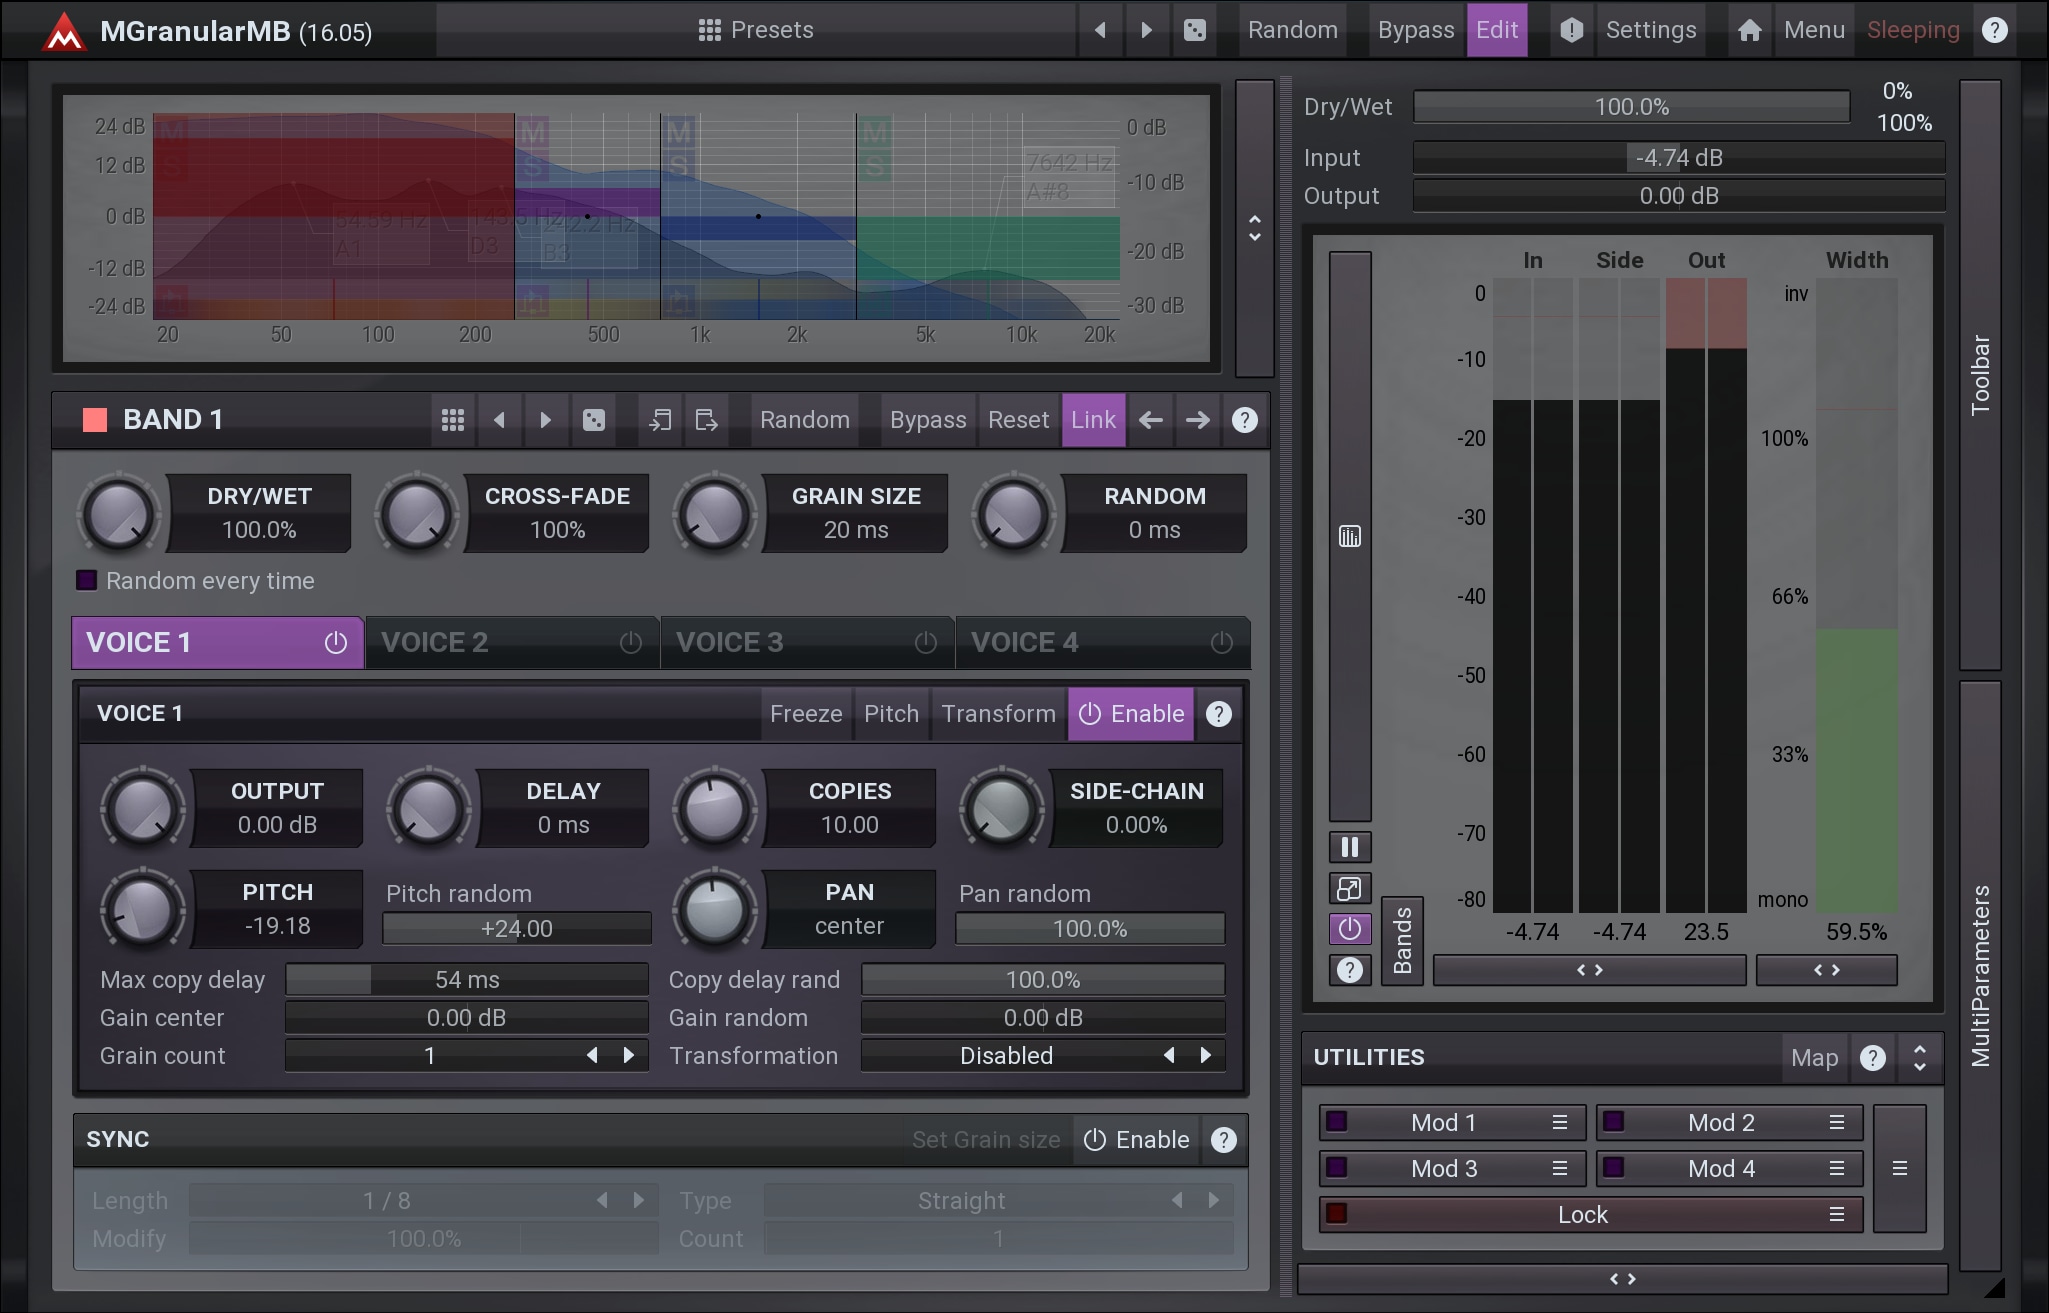Image resolution: width=2049 pixels, height=1313 pixels.
Task: Open Lock menu icon
Action: click(x=1836, y=1215)
